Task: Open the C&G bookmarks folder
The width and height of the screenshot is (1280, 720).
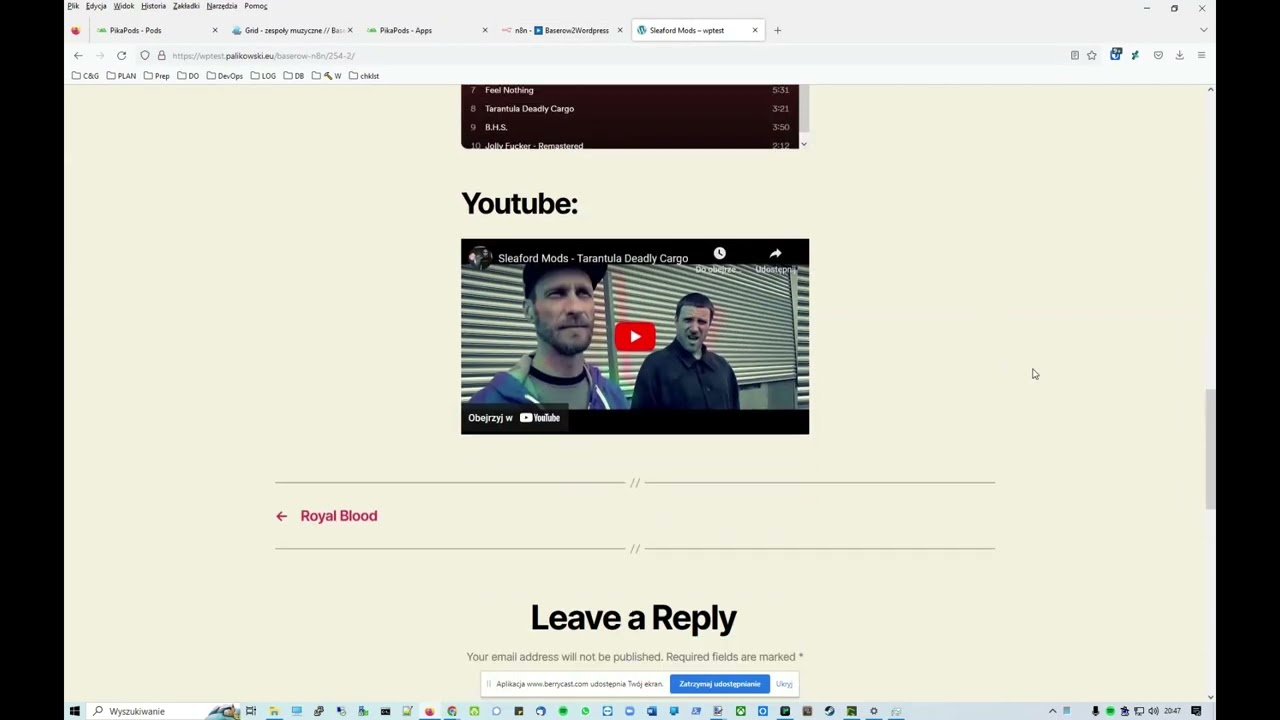Action: tap(85, 76)
